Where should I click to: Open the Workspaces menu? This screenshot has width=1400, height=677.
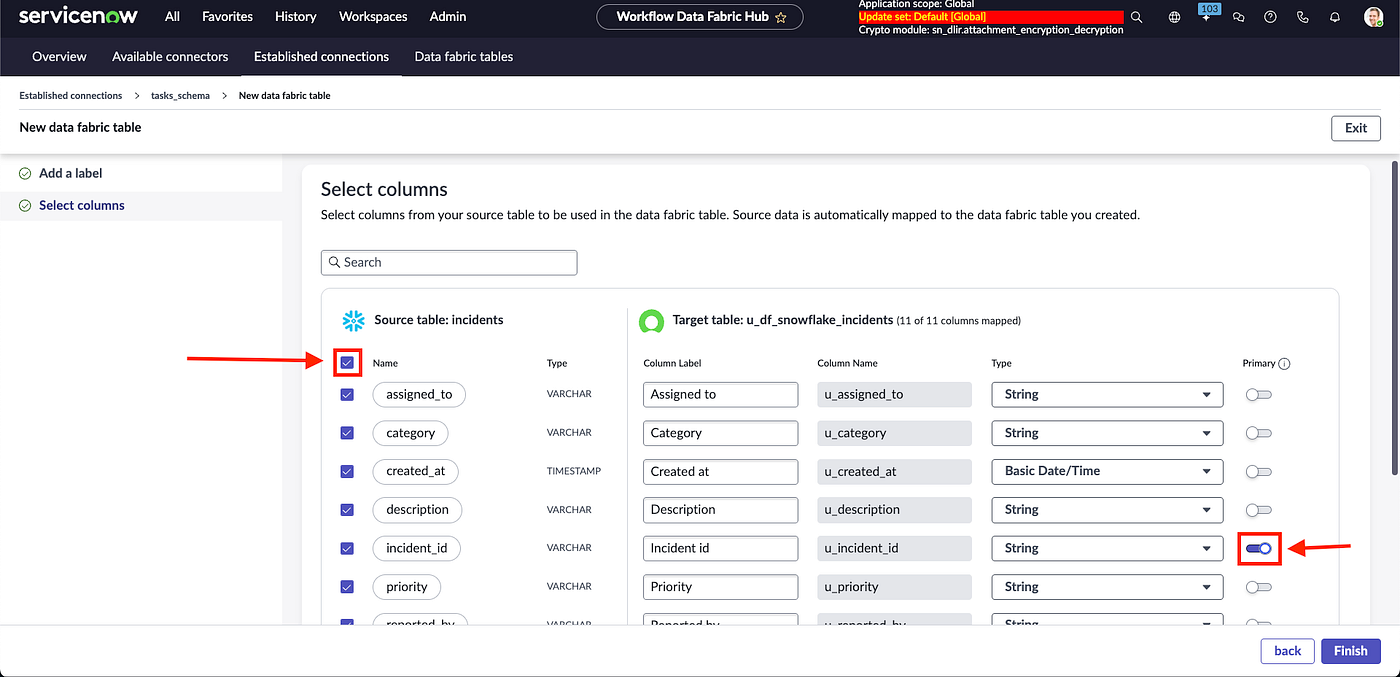373,17
